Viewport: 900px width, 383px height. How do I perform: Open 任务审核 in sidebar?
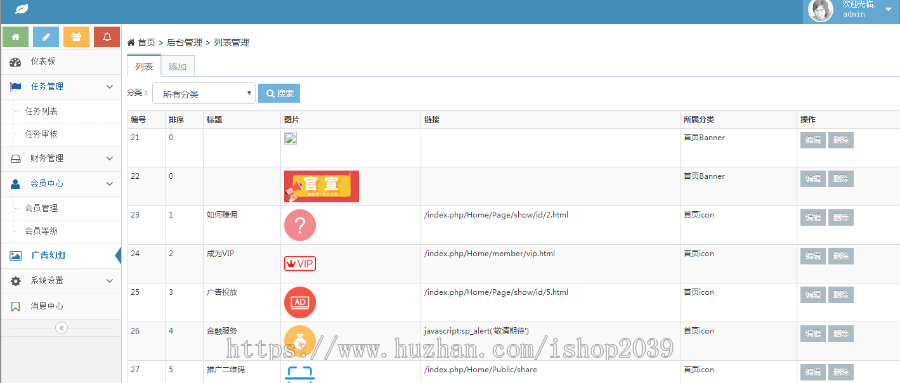(41, 134)
